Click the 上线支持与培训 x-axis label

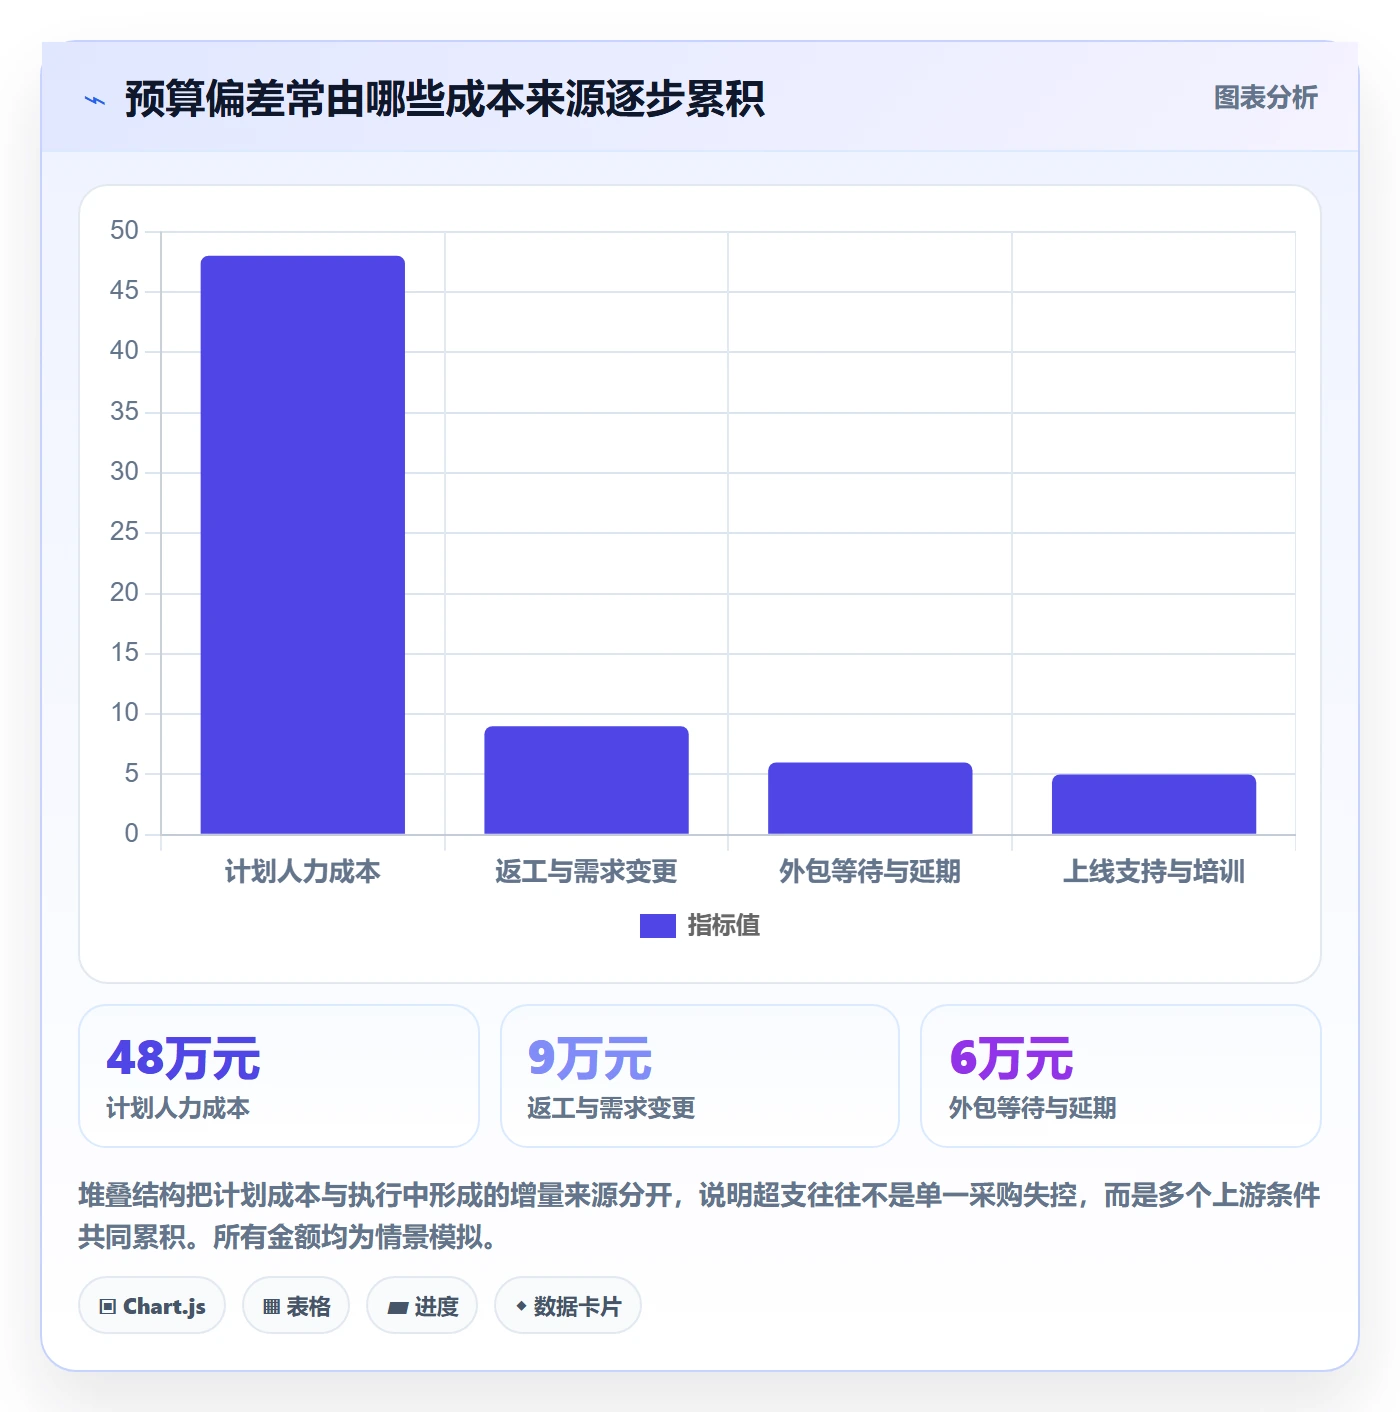pos(1153,872)
